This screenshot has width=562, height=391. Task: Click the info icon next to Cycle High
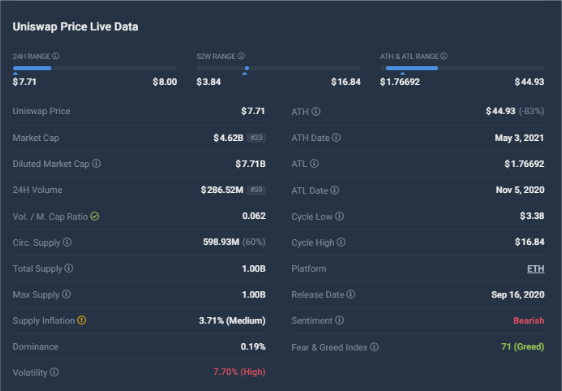tap(341, 242)
